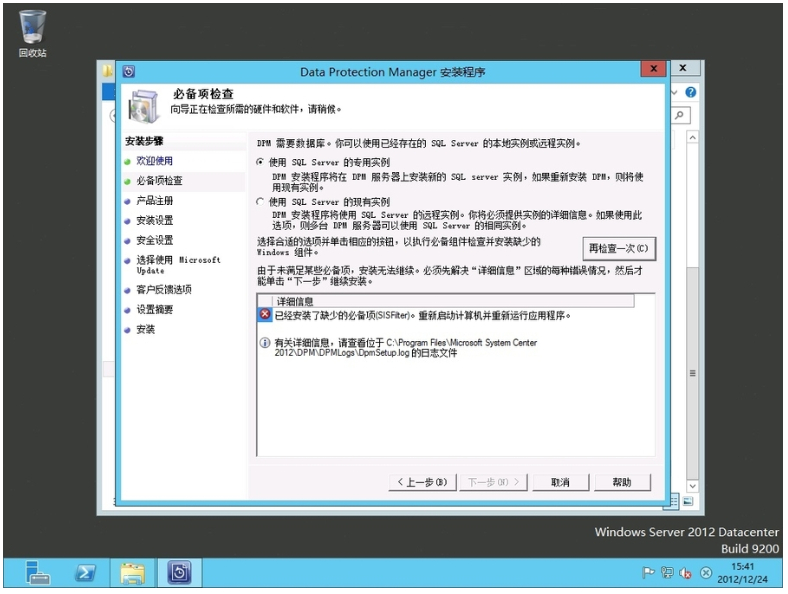This screenshot has height=594, width=788.
Task: Open Server Manager from the taskbar
Action: pos(38,573)
